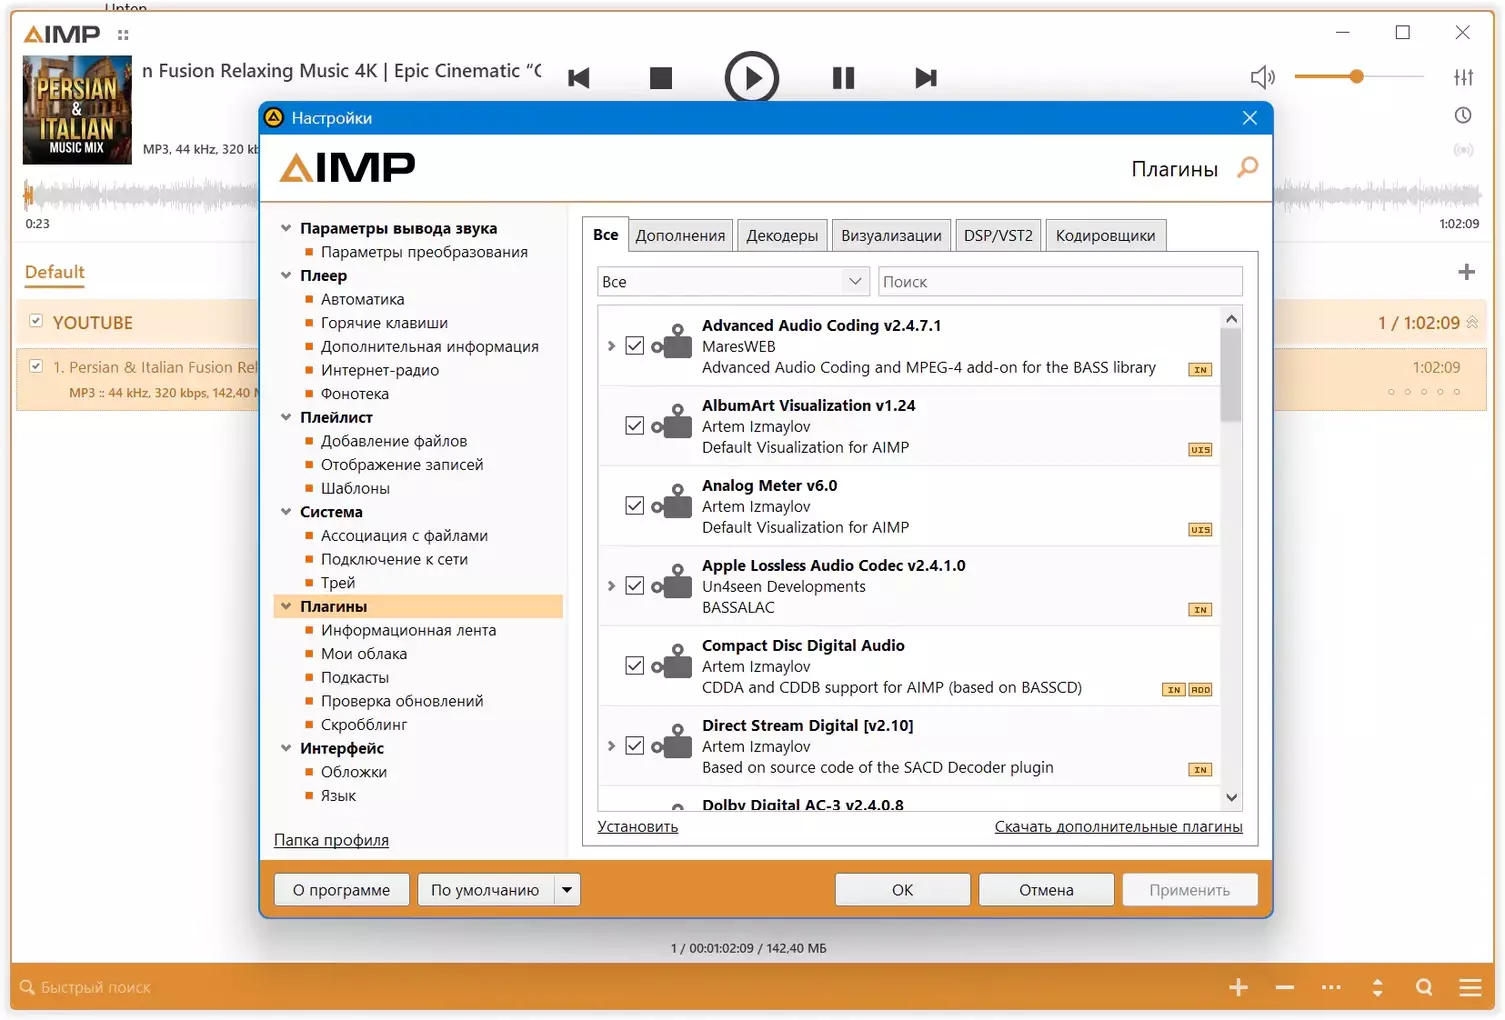Click the Analog Meter plugin icon

tap(672, 503)
